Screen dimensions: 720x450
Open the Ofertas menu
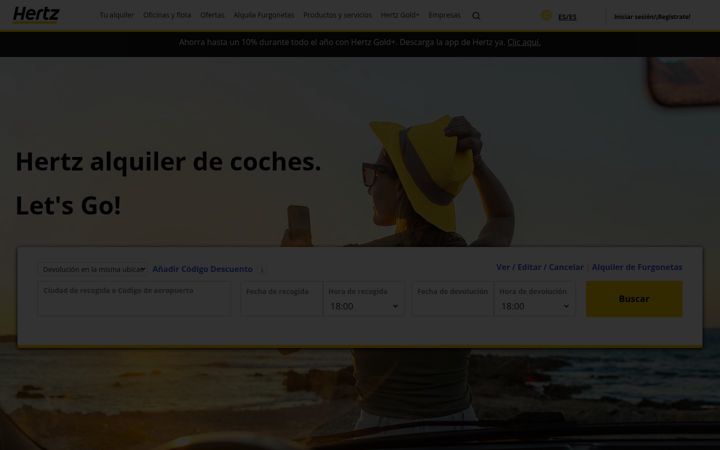coord(212,15)
